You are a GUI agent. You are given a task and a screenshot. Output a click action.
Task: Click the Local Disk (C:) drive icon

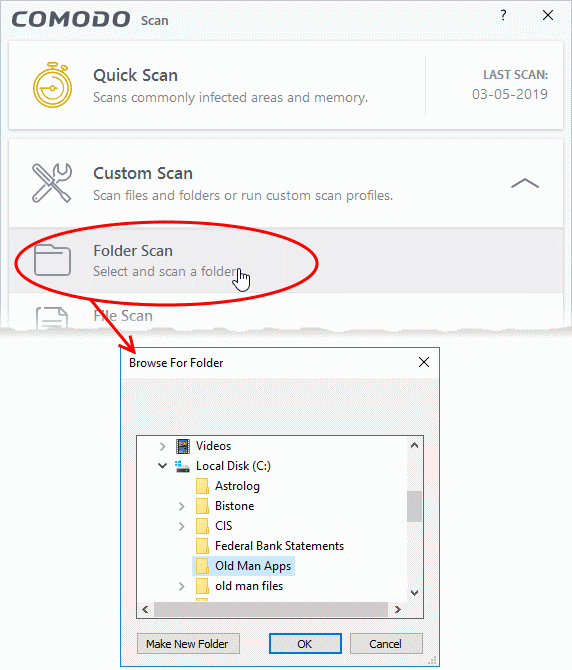[182, 466]
